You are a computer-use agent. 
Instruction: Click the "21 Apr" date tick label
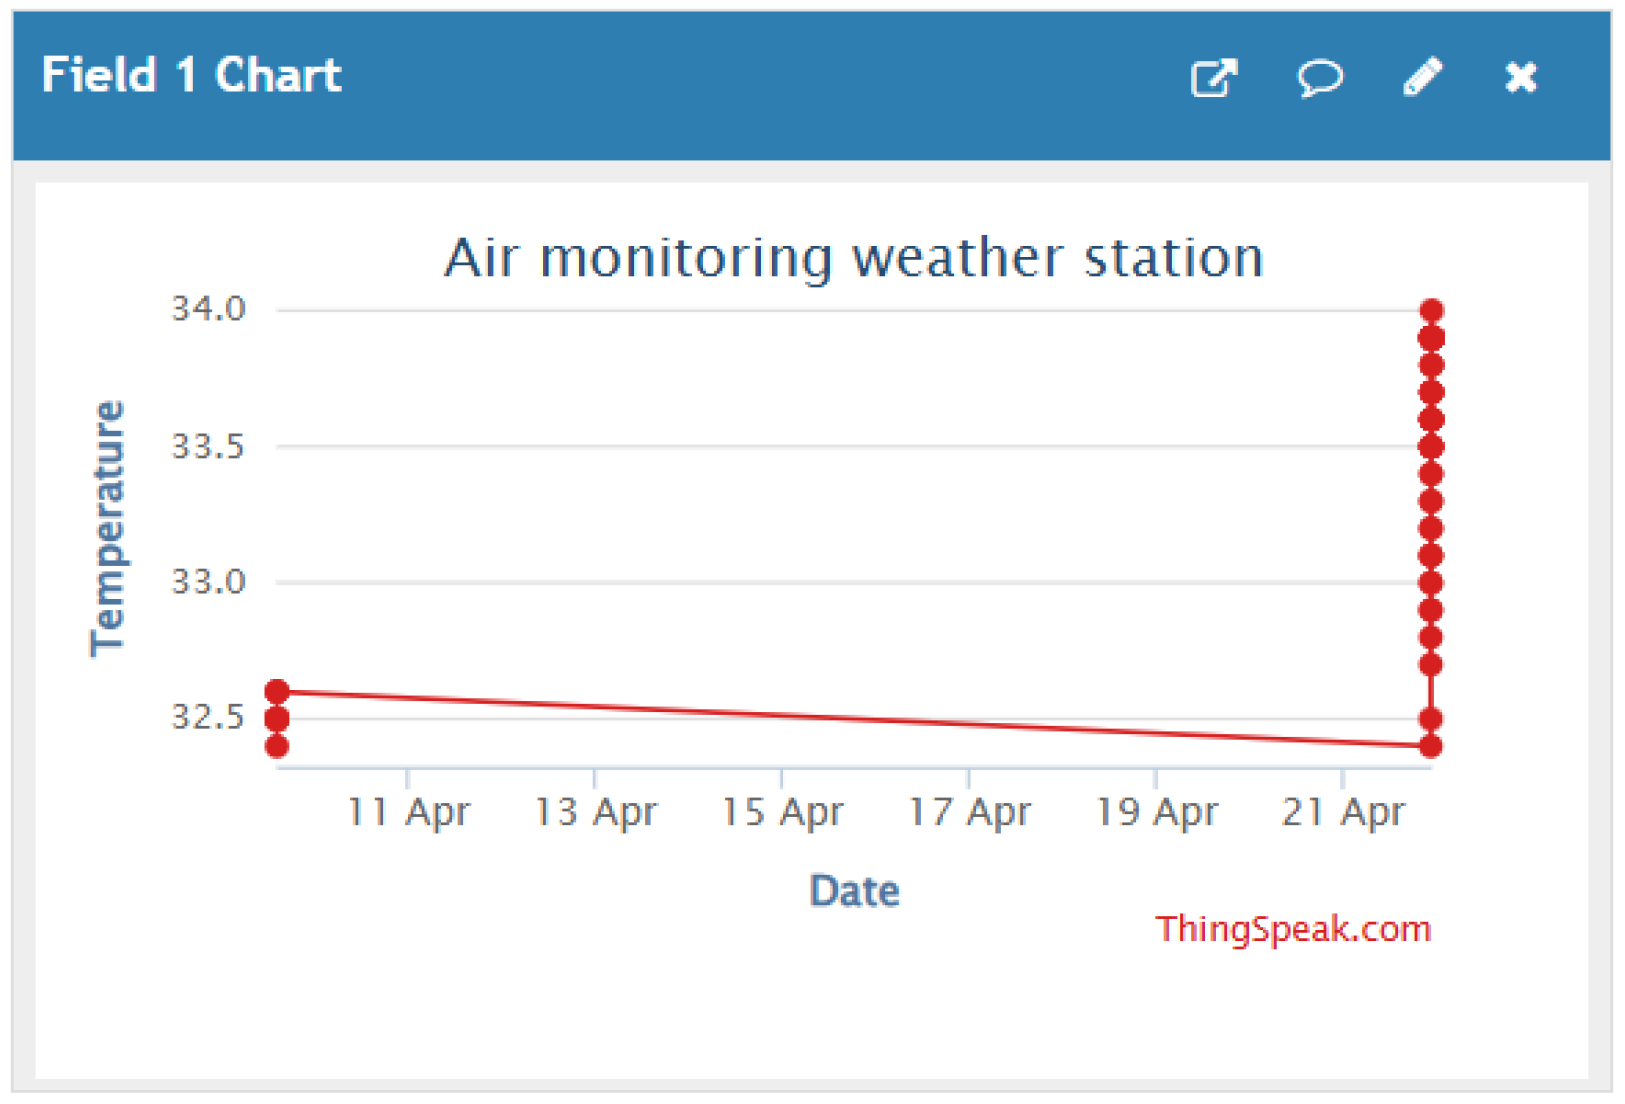pos(1343,812)
